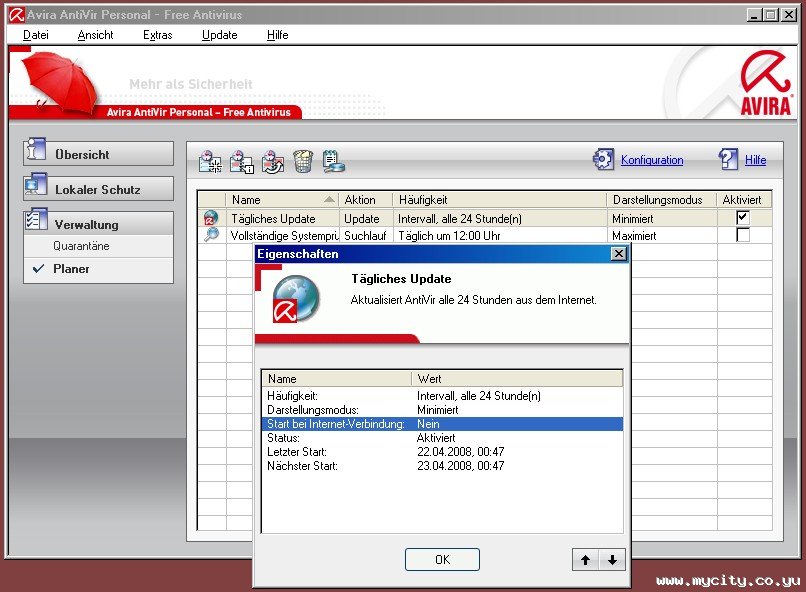Open the Update menu
Screen dimensions: 806x592
tap(219, 35)
